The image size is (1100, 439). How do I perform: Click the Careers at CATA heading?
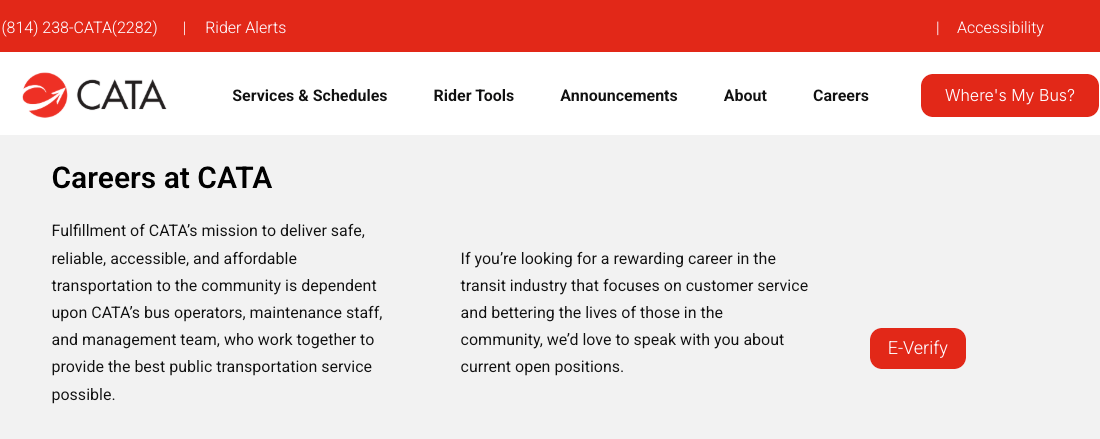tap(161, 178)
